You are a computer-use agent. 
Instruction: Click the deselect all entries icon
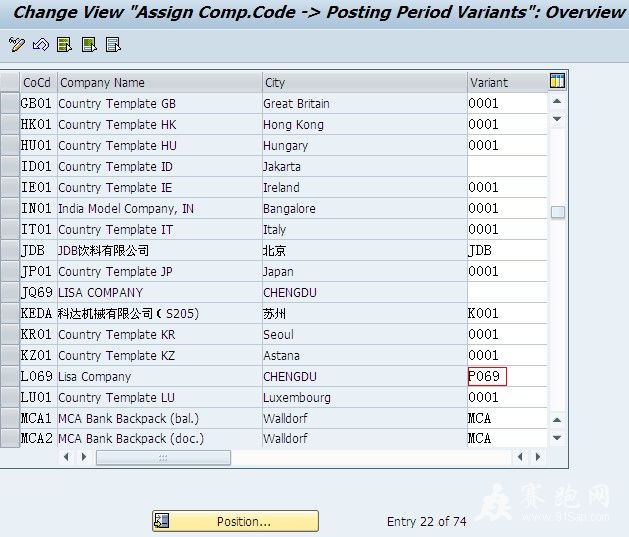[x=113, y=45]
